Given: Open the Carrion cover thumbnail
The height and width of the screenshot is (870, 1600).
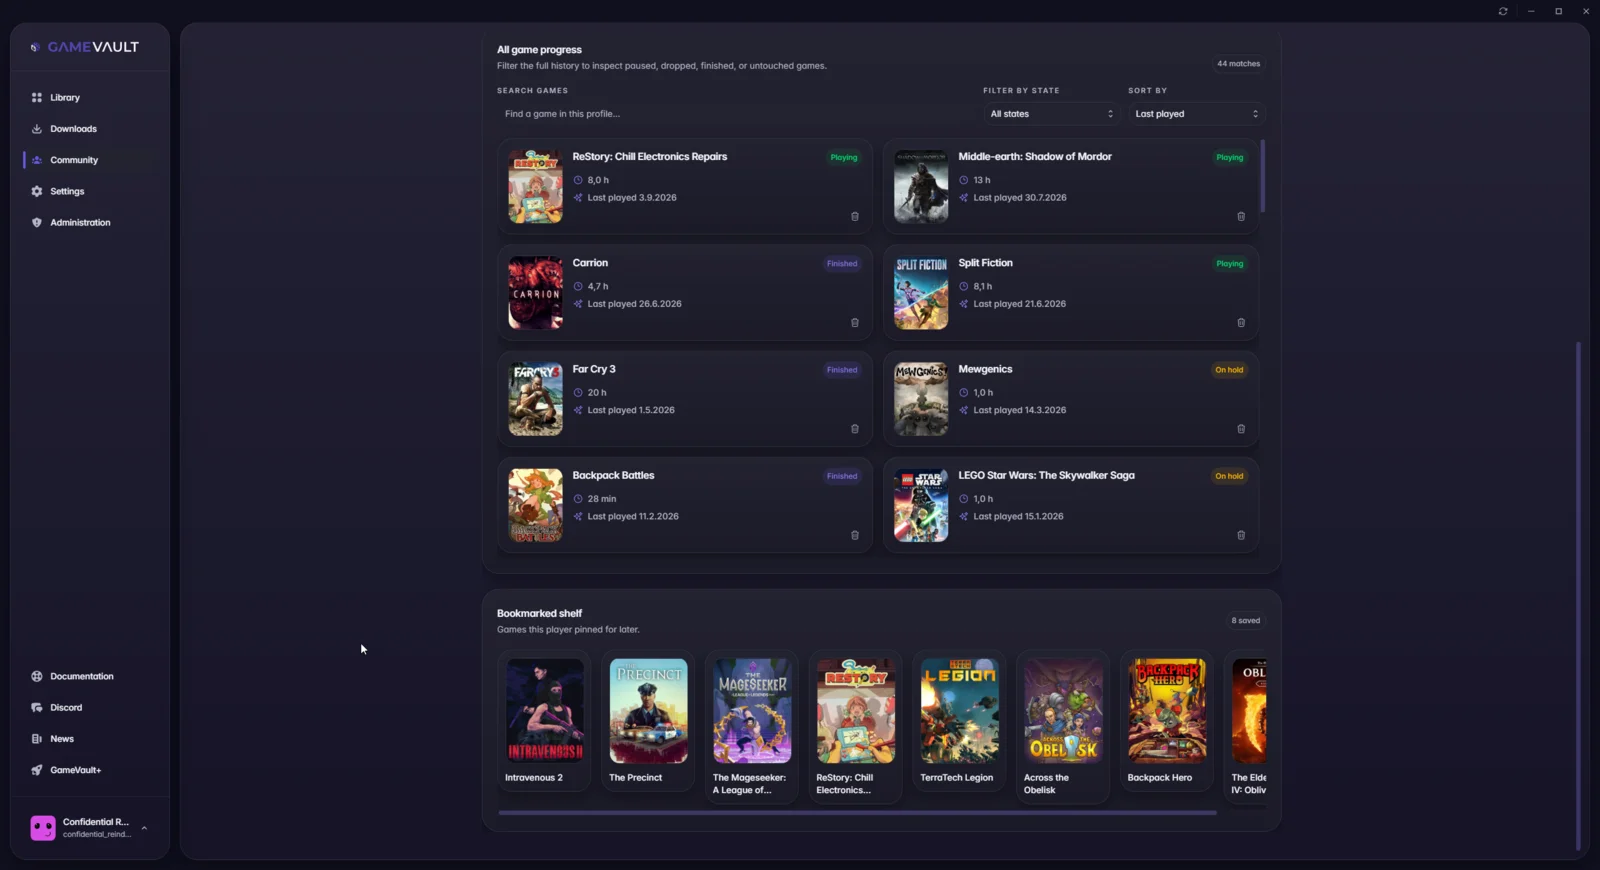Looking at the screenshot, I should [x=535, y=293].
